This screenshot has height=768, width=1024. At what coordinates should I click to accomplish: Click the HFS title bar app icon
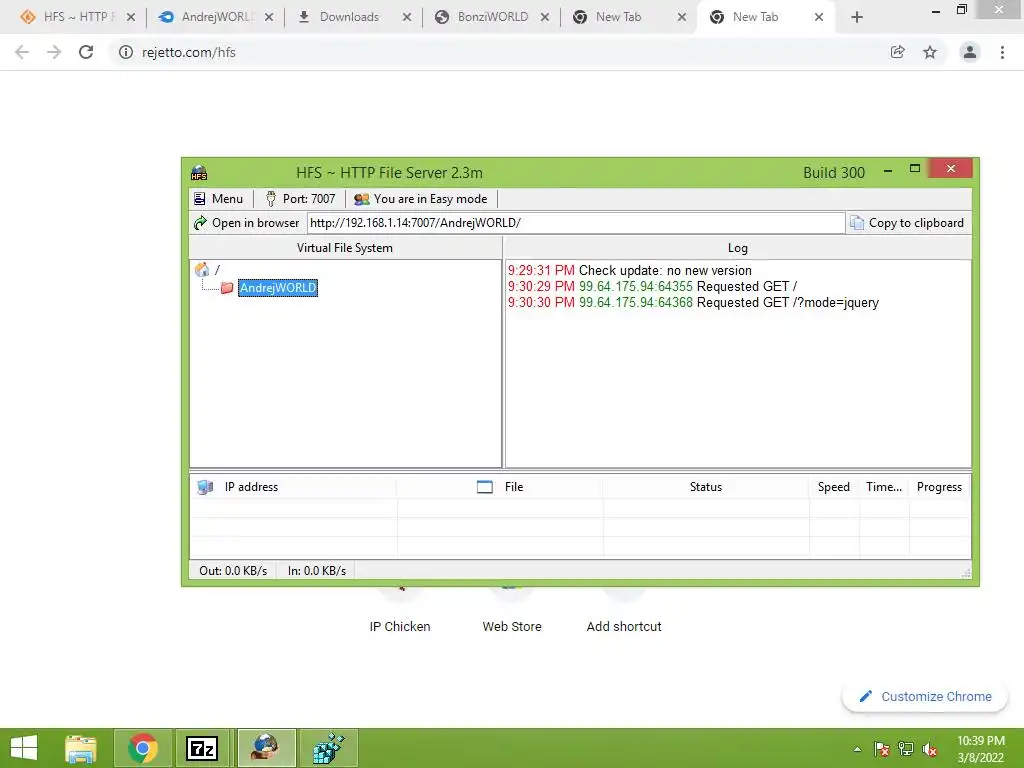click(199, 172)
